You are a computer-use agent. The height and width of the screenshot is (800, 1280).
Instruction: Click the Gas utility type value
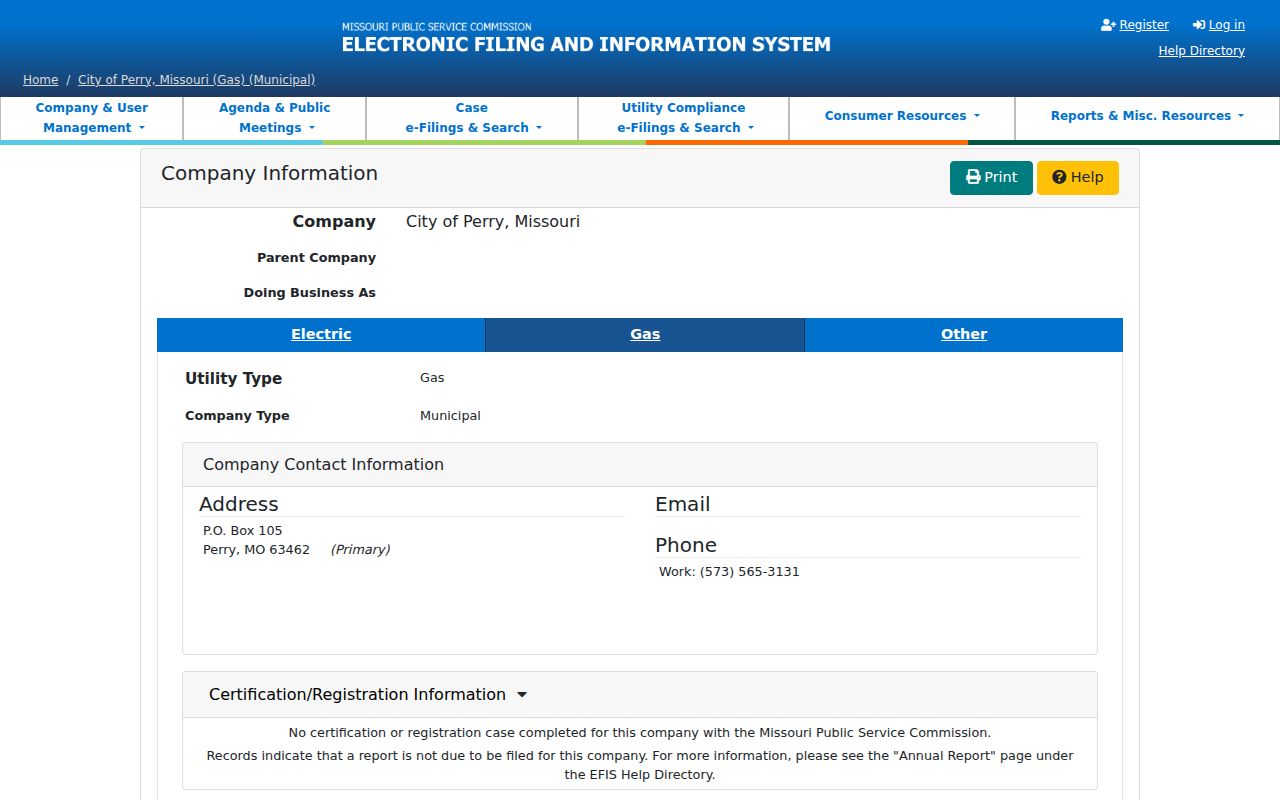point(432,378)
